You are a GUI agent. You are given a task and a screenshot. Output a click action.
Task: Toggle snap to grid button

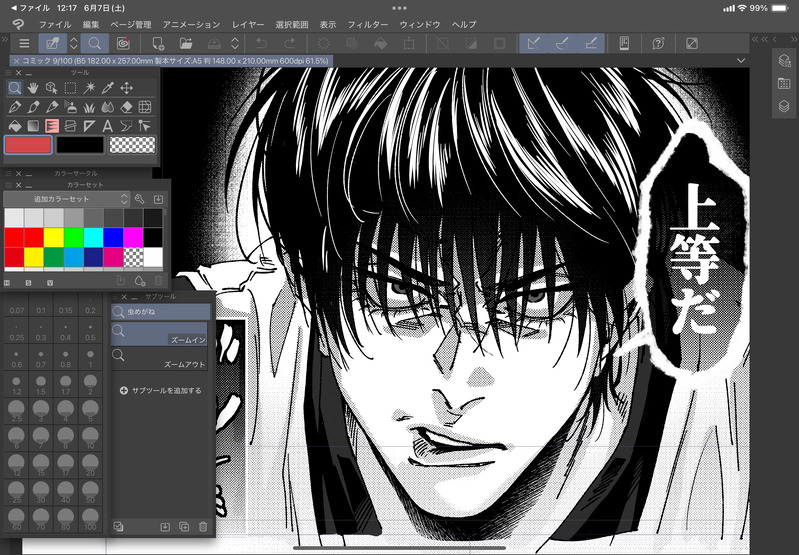click(x=590, y=43)
